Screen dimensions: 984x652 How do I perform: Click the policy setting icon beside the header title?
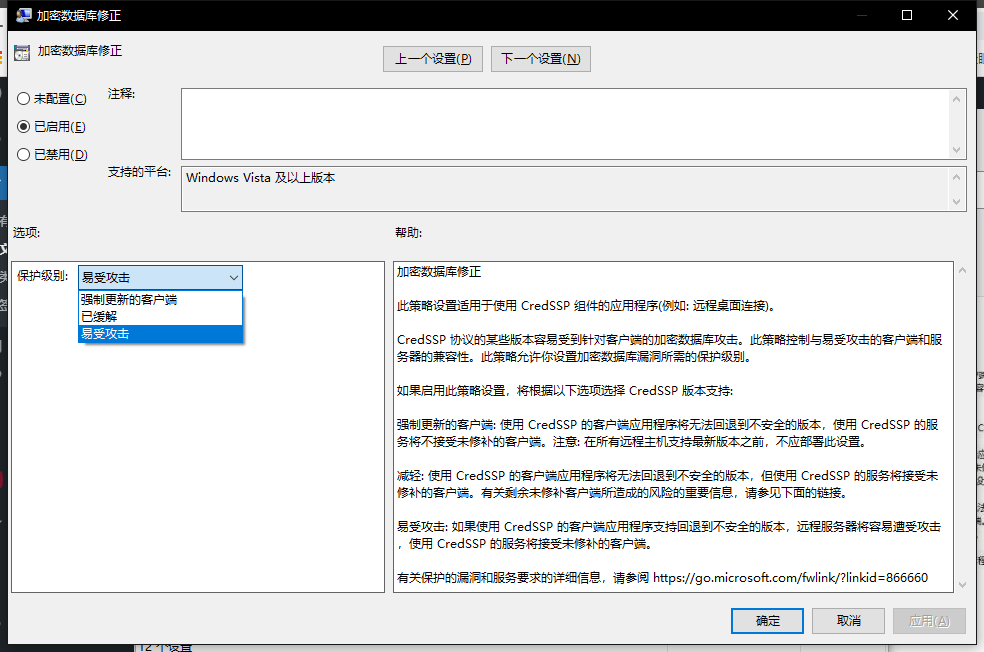pyautogui.click(x=22, y=53)
